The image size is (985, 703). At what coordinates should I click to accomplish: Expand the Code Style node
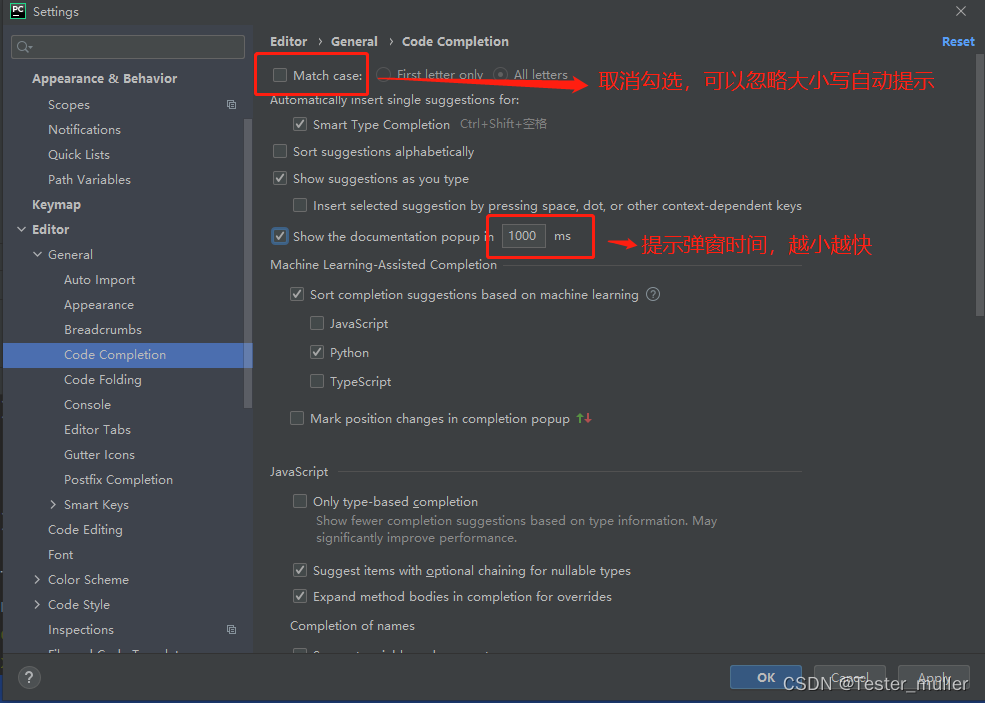pos(37,604)
